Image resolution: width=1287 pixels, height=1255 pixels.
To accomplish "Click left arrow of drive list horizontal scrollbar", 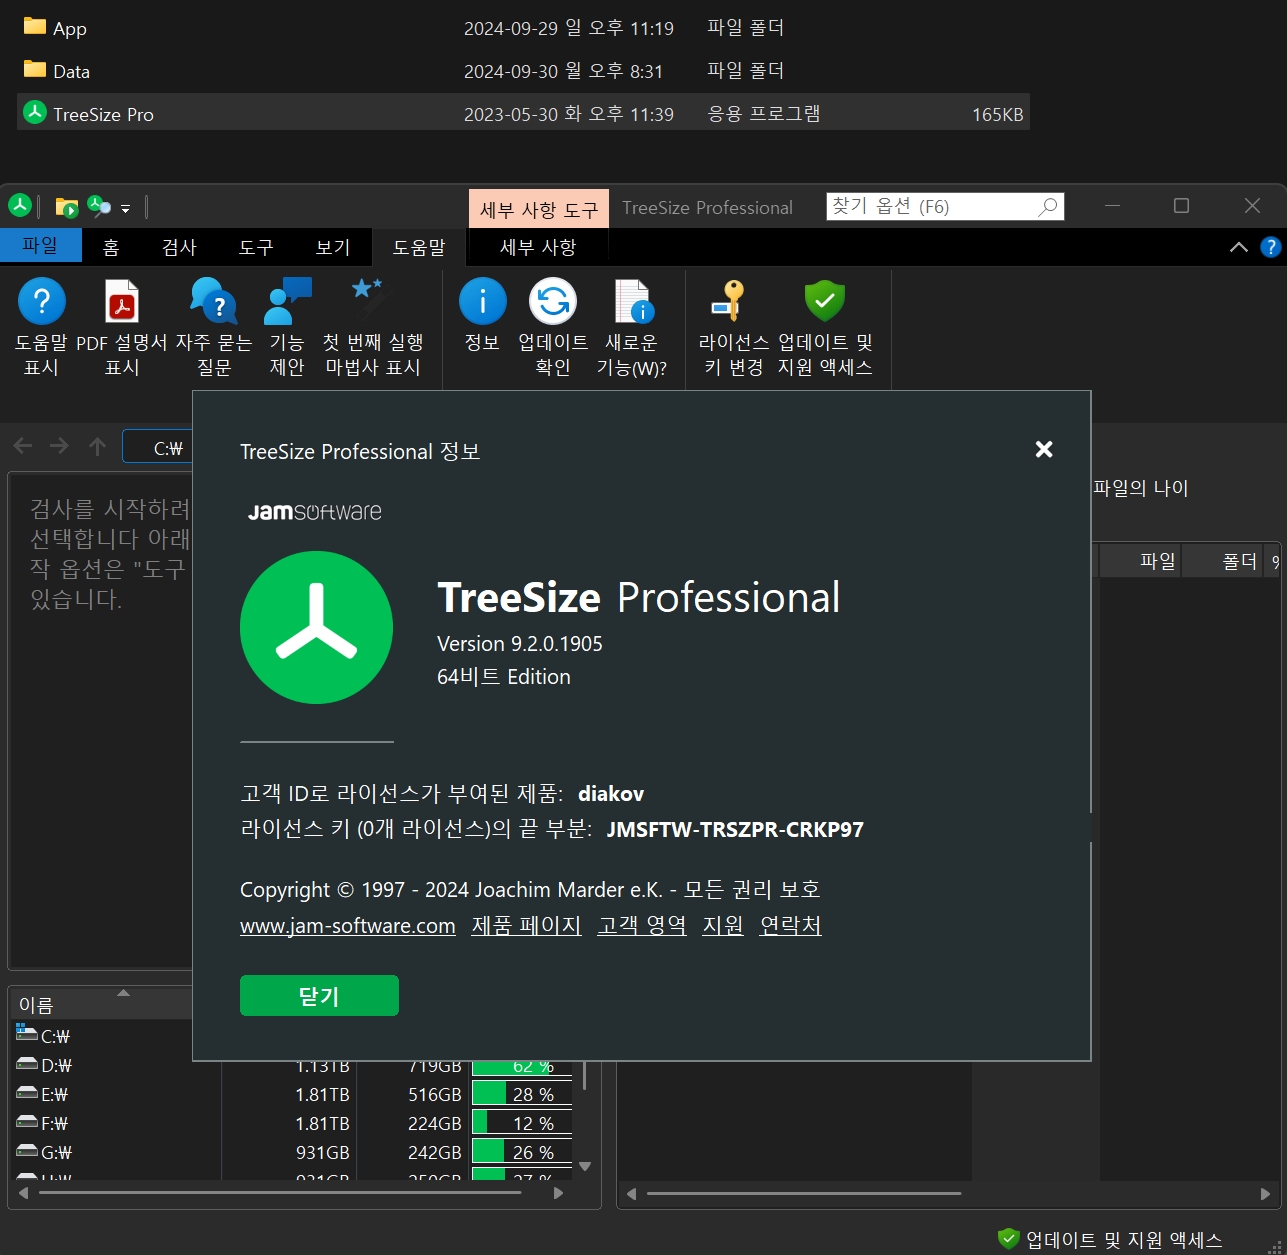I will pyautogui.click(x=24, y=1193).
